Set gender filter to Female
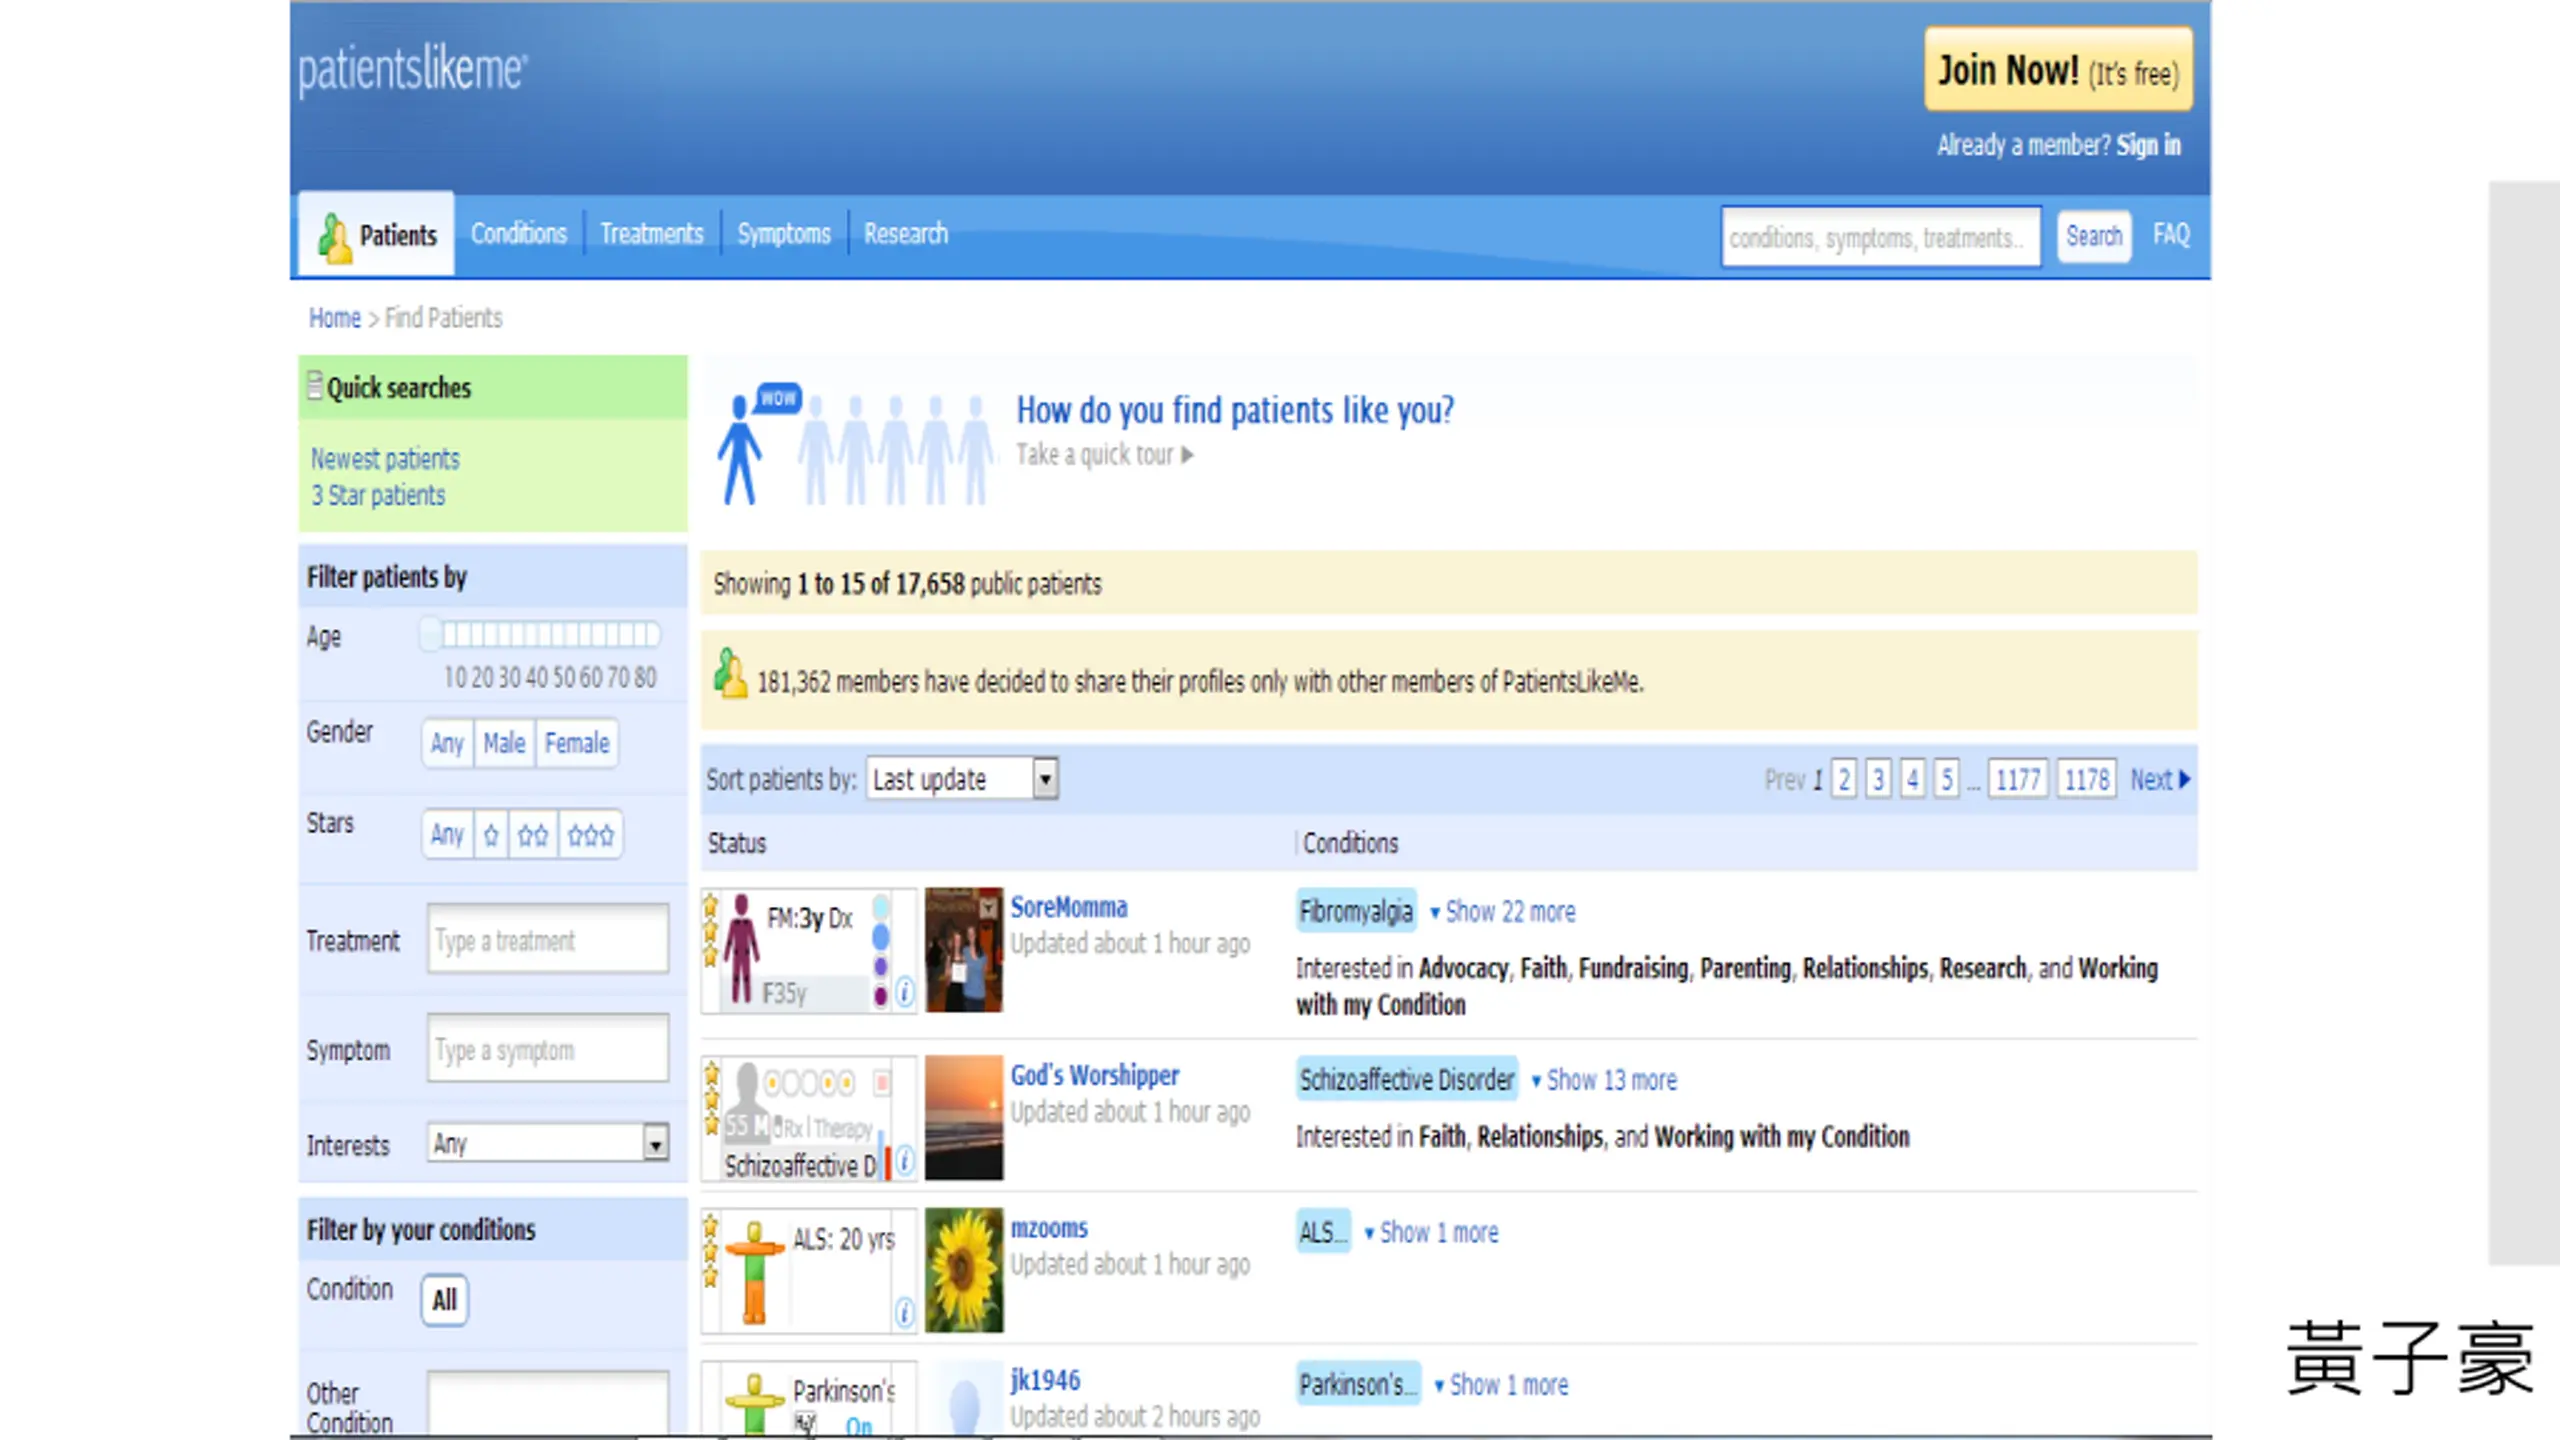 [x=577, y=743]
